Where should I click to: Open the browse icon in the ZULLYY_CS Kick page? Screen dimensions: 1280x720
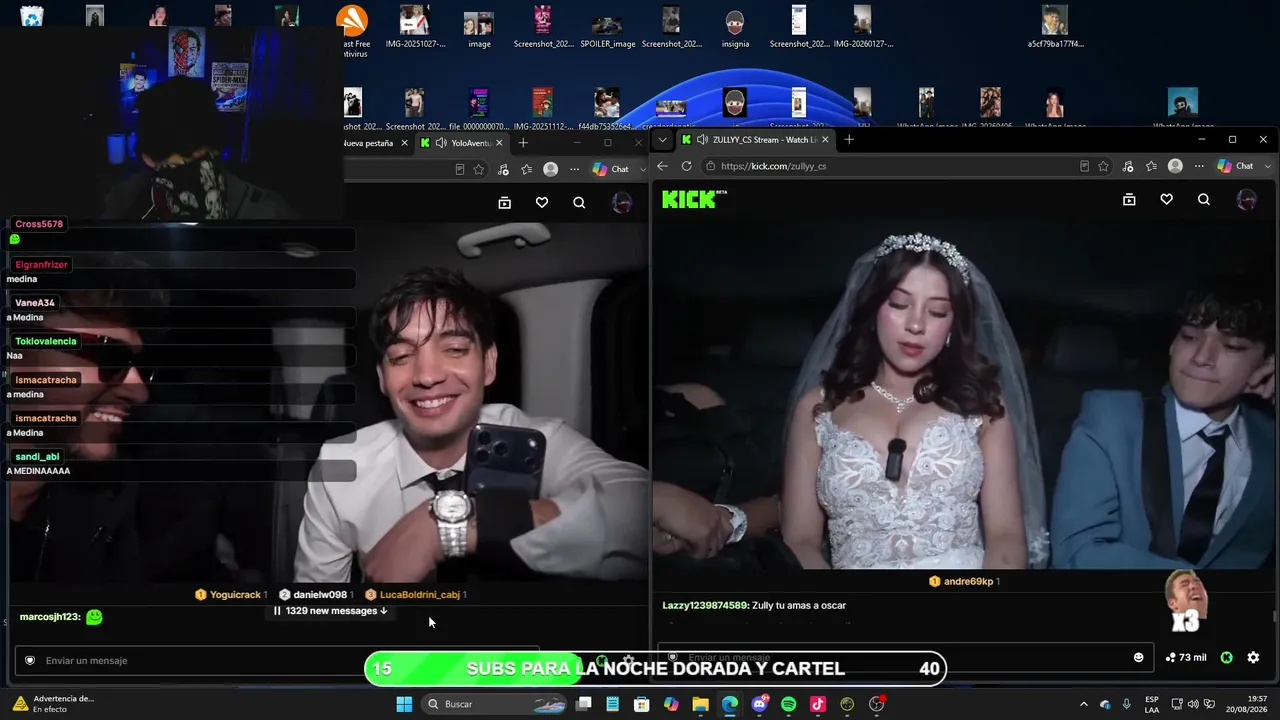click(x=1129, y=200)
